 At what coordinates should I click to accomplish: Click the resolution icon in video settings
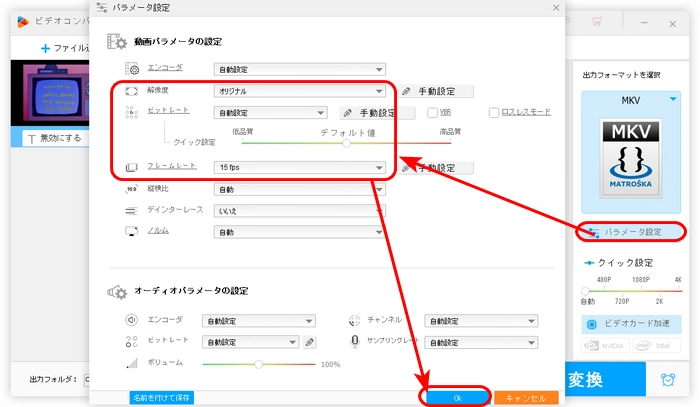click(131, 91)
